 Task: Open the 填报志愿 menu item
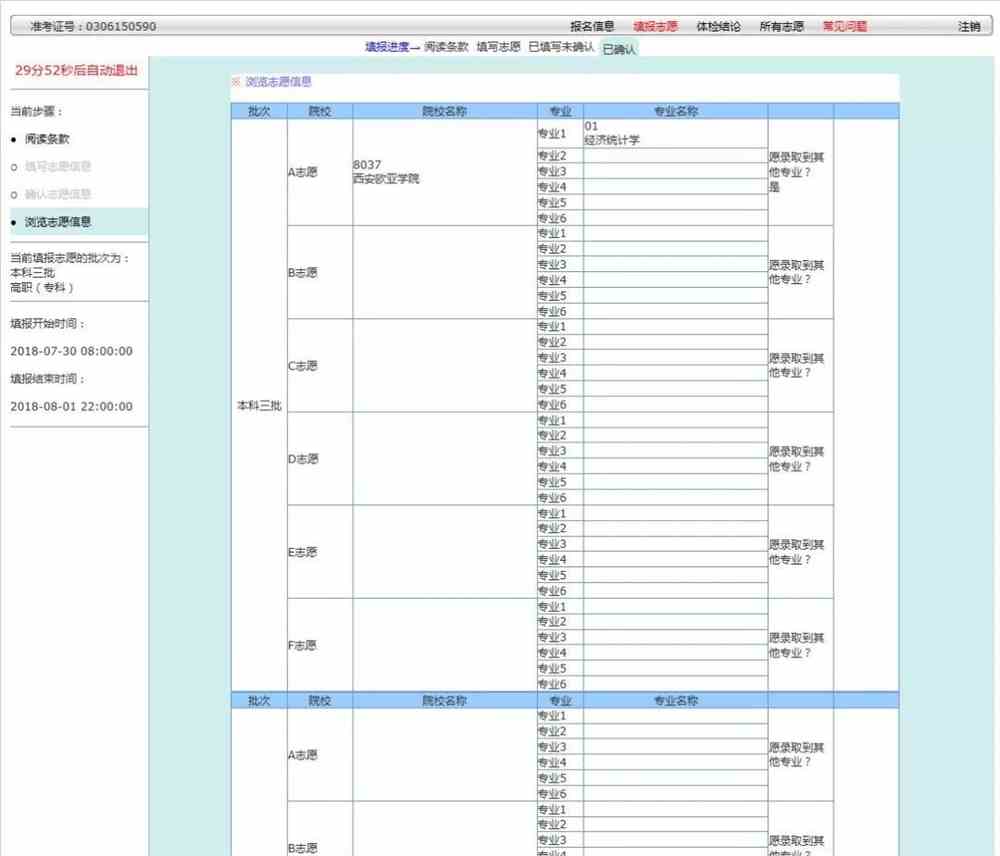(x=655, y=26)
